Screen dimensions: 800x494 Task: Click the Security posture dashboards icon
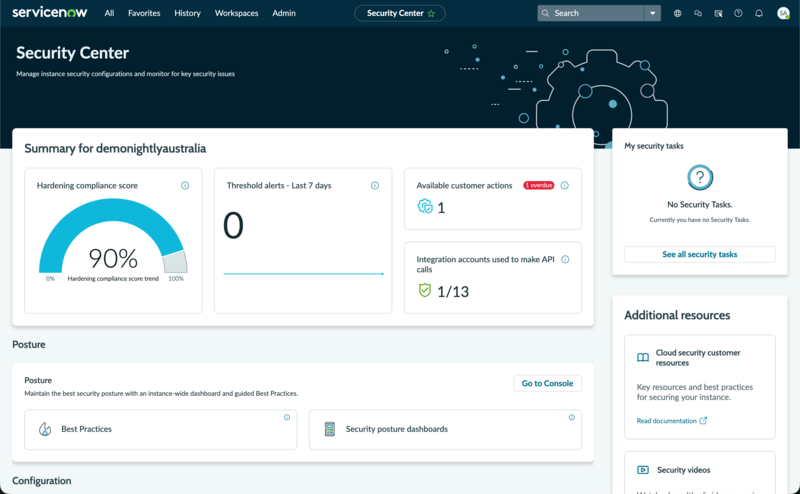pyautogui.click(x=330, y=429)
